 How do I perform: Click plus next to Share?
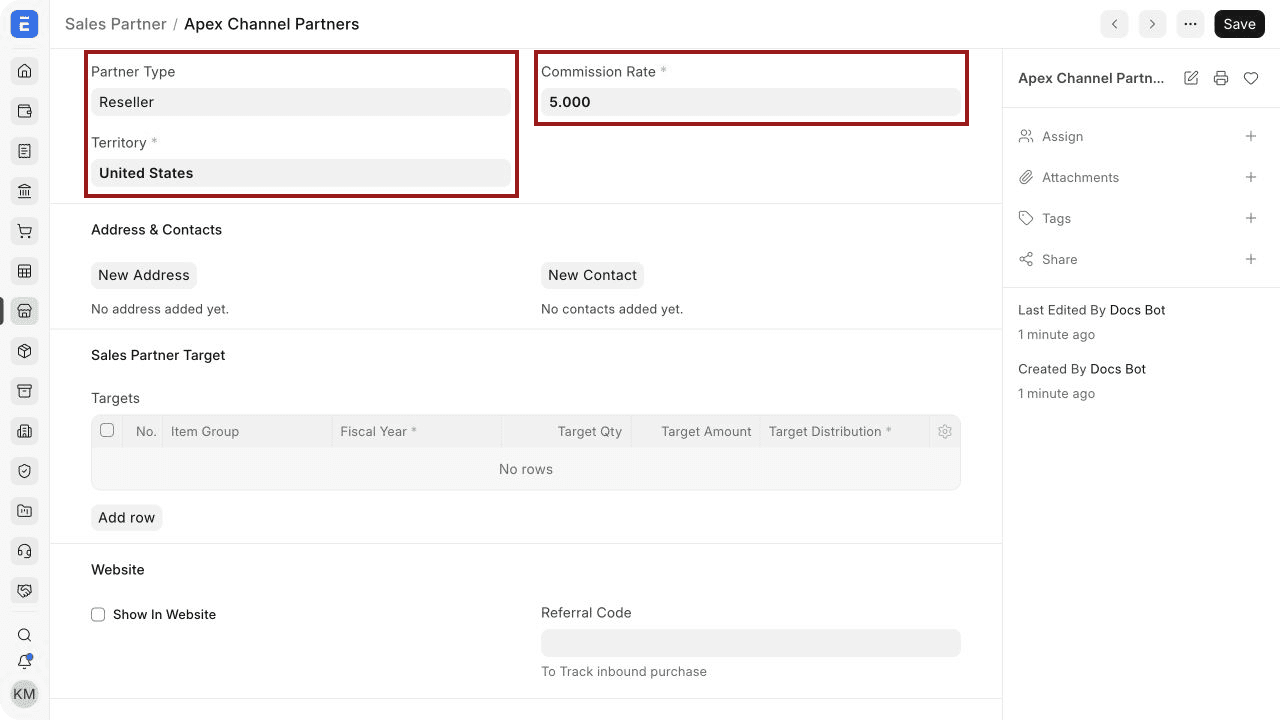click(x=1251, y=259)
